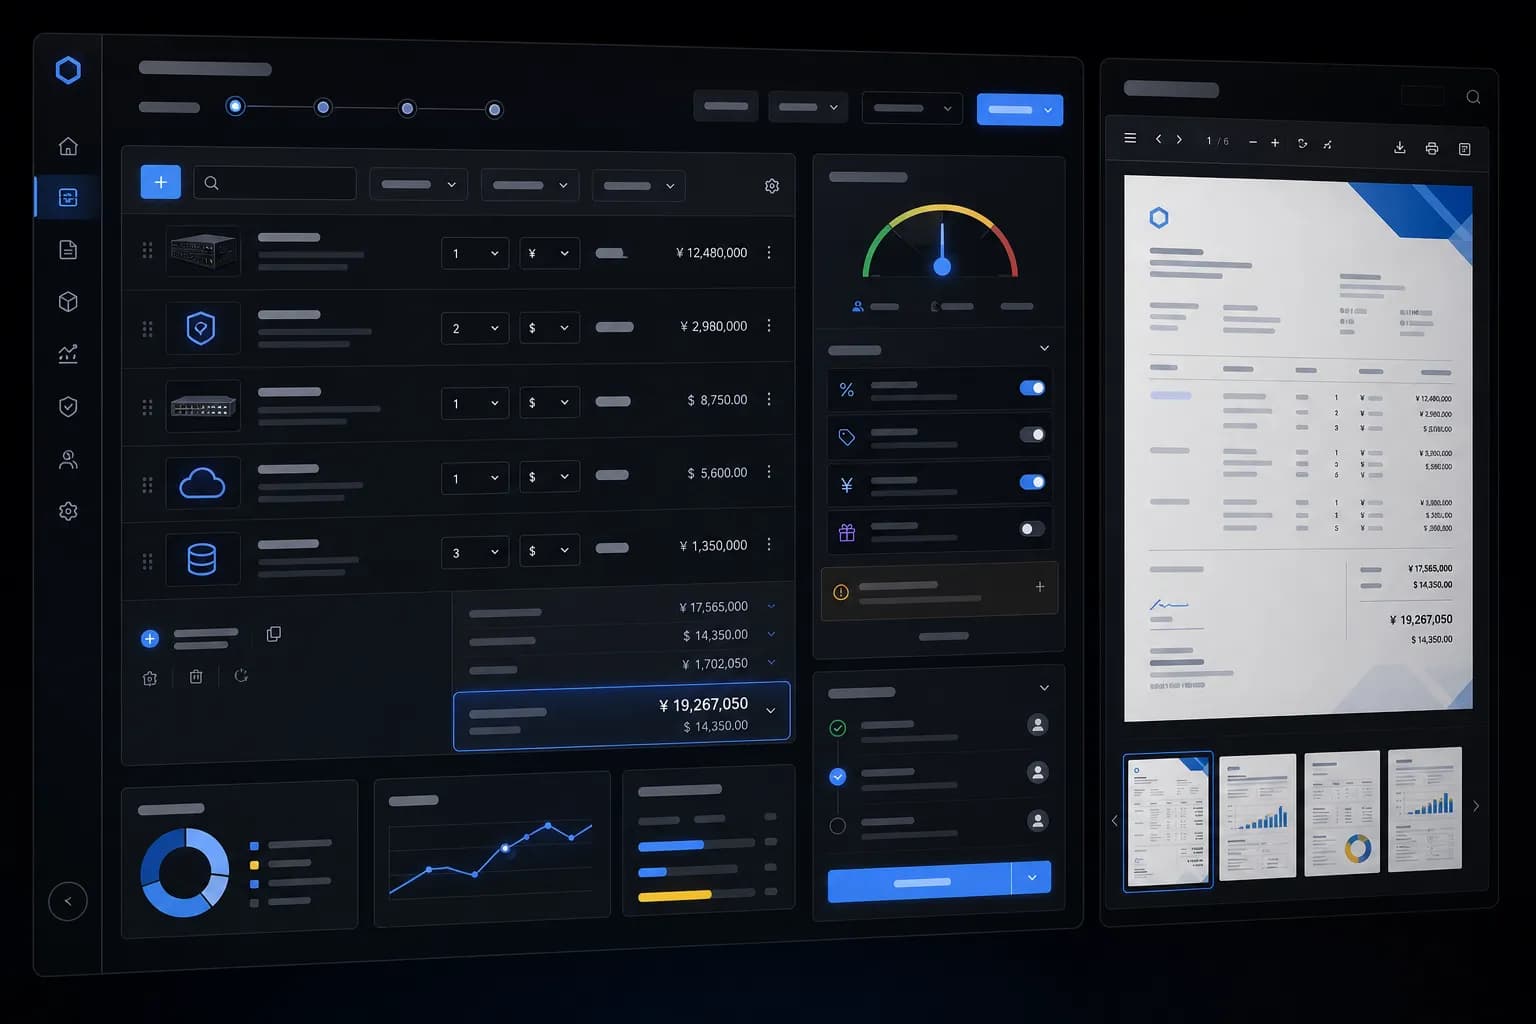Viewport: 1536px width, 1024px height.
Task: Click the gauge needle knob
Action: pos(942,266)
